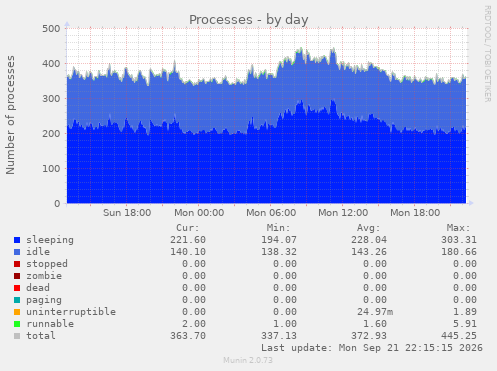This screenshot has width=497, height=371.
Task: Click the 'runnable' legend label
Action: point(50,324)
